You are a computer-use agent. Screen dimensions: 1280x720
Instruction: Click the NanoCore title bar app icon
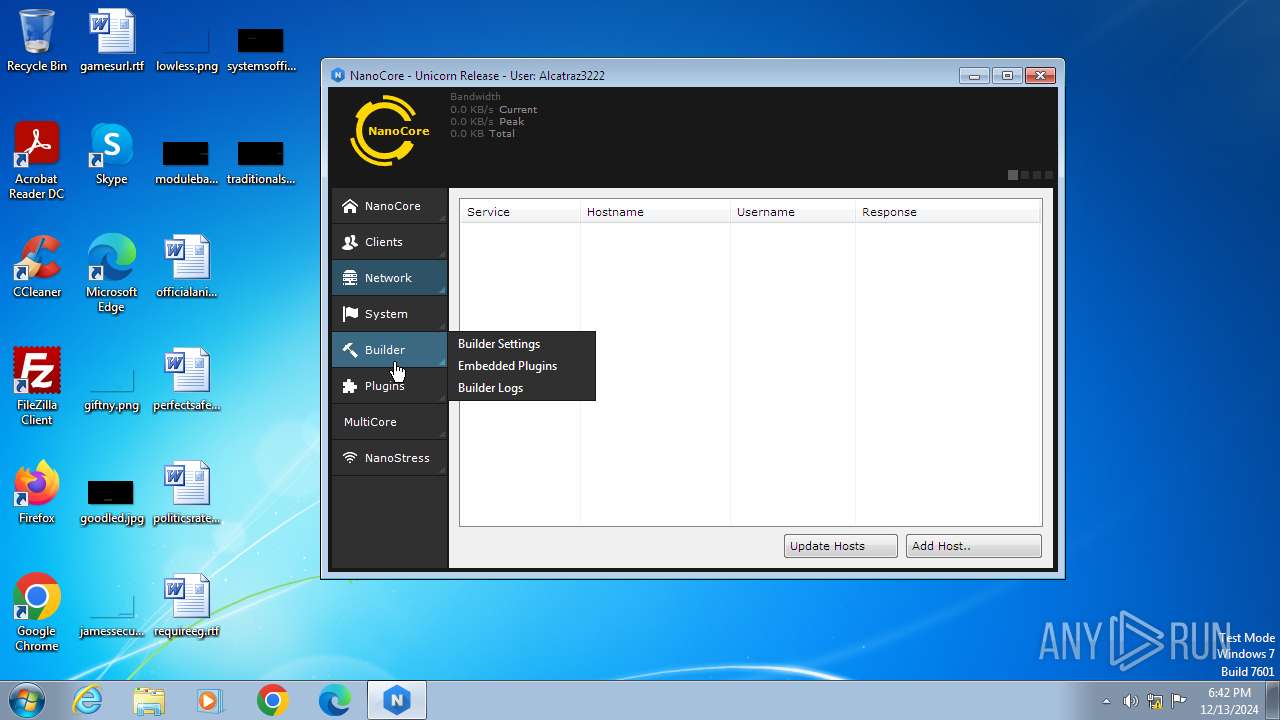[x=338, y=76]
